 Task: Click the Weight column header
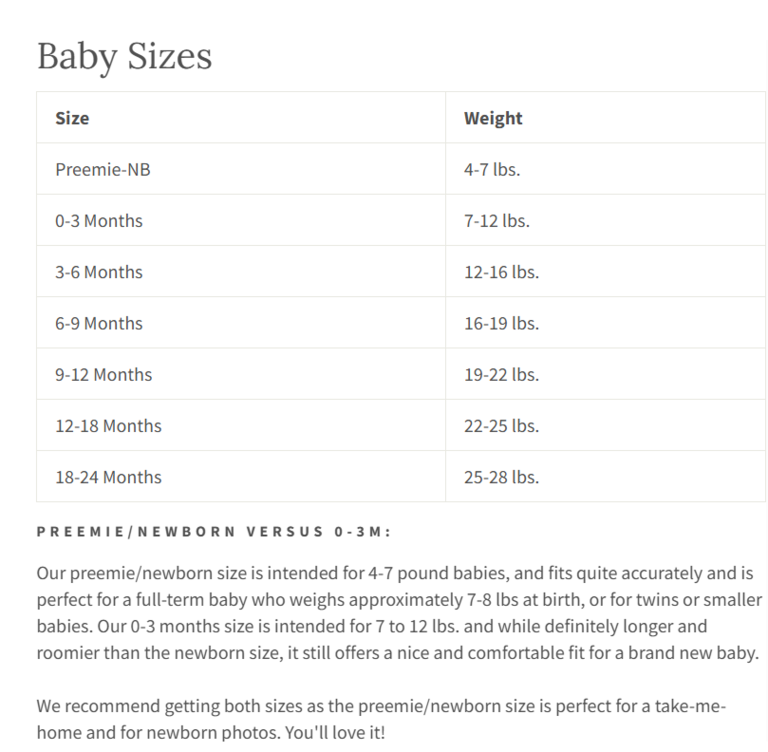click(x=493, y=118)
